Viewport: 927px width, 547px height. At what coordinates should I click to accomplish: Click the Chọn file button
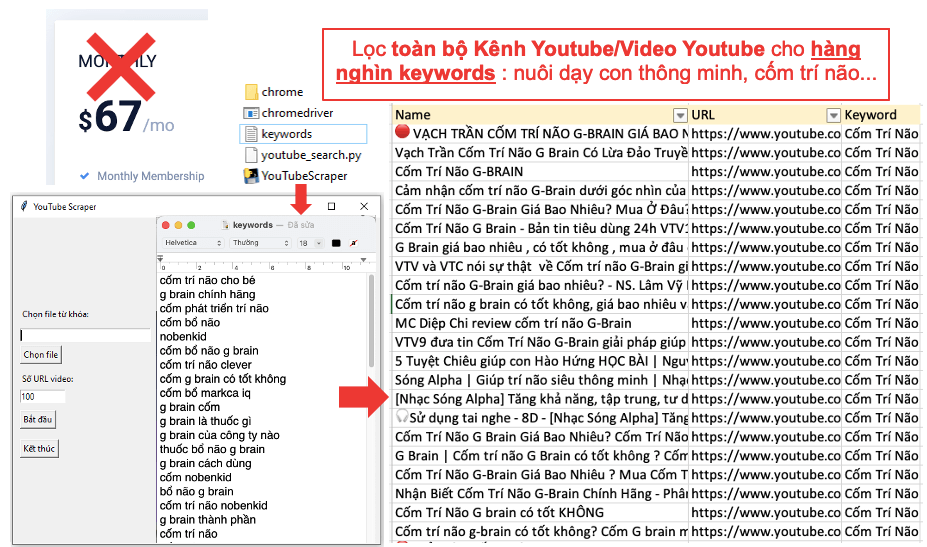41,355
